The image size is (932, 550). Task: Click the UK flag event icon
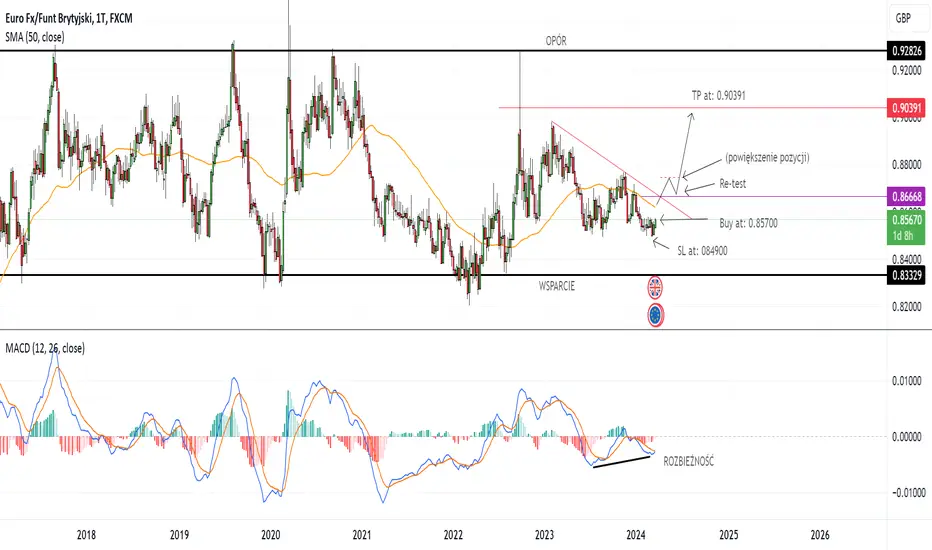pyautogui.click(x=655, y=288)
